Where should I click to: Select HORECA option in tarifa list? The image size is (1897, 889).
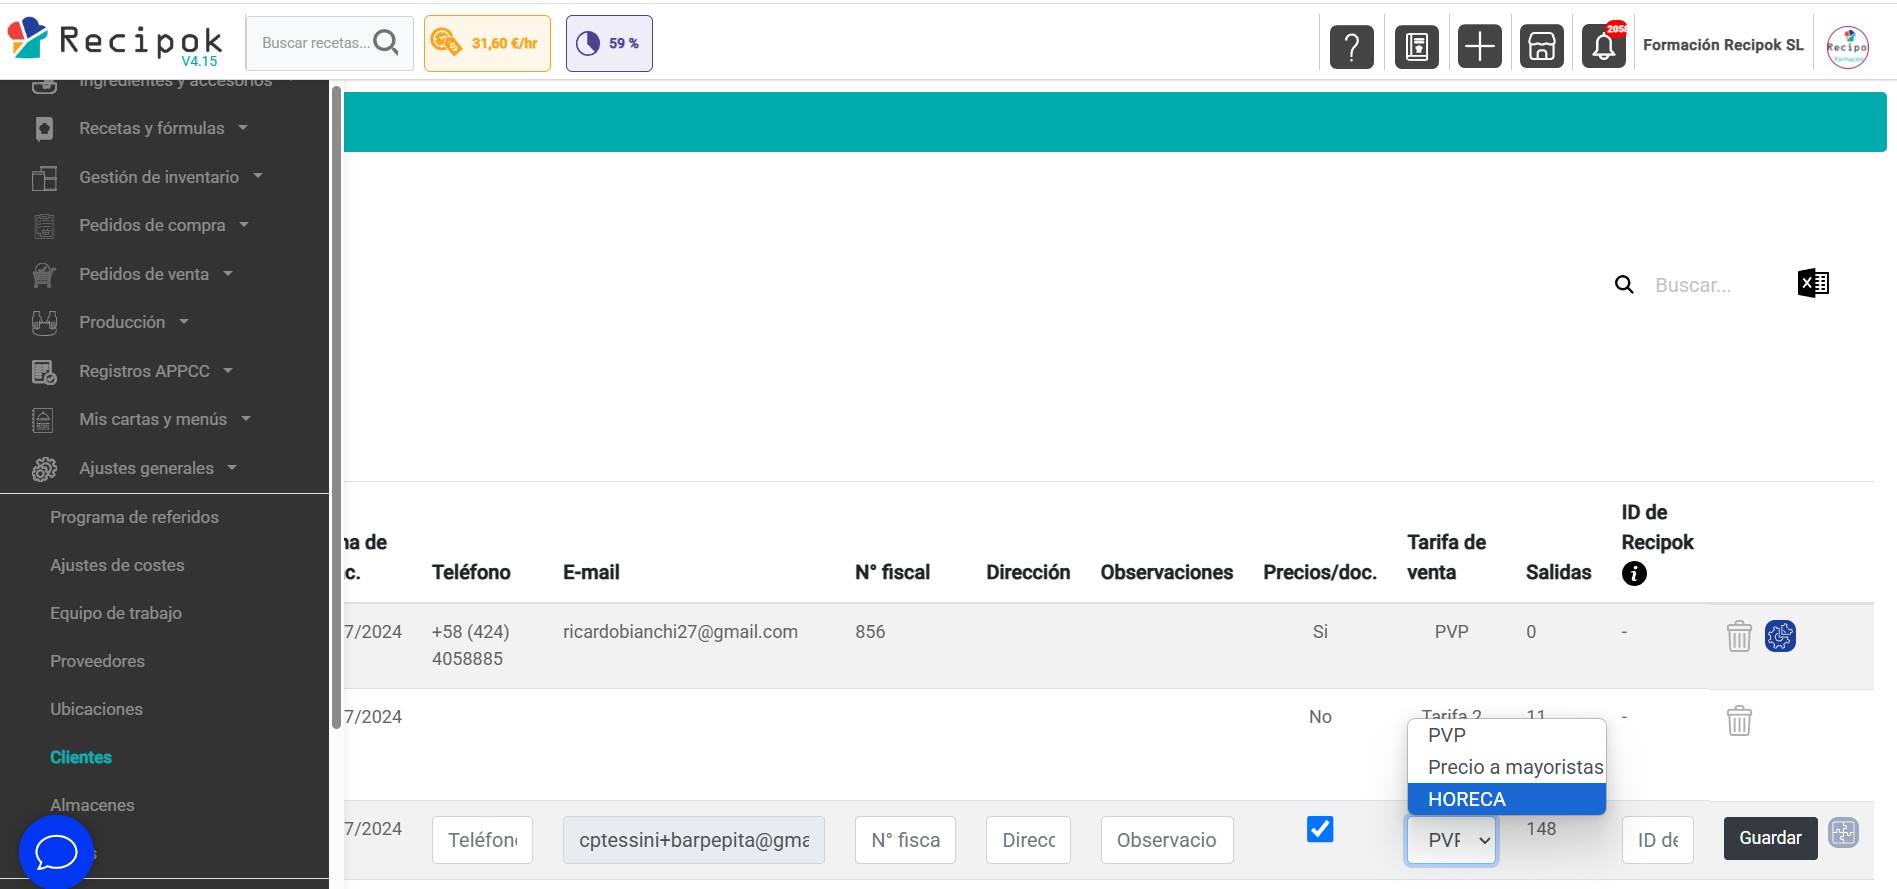tap(1506, 799)
